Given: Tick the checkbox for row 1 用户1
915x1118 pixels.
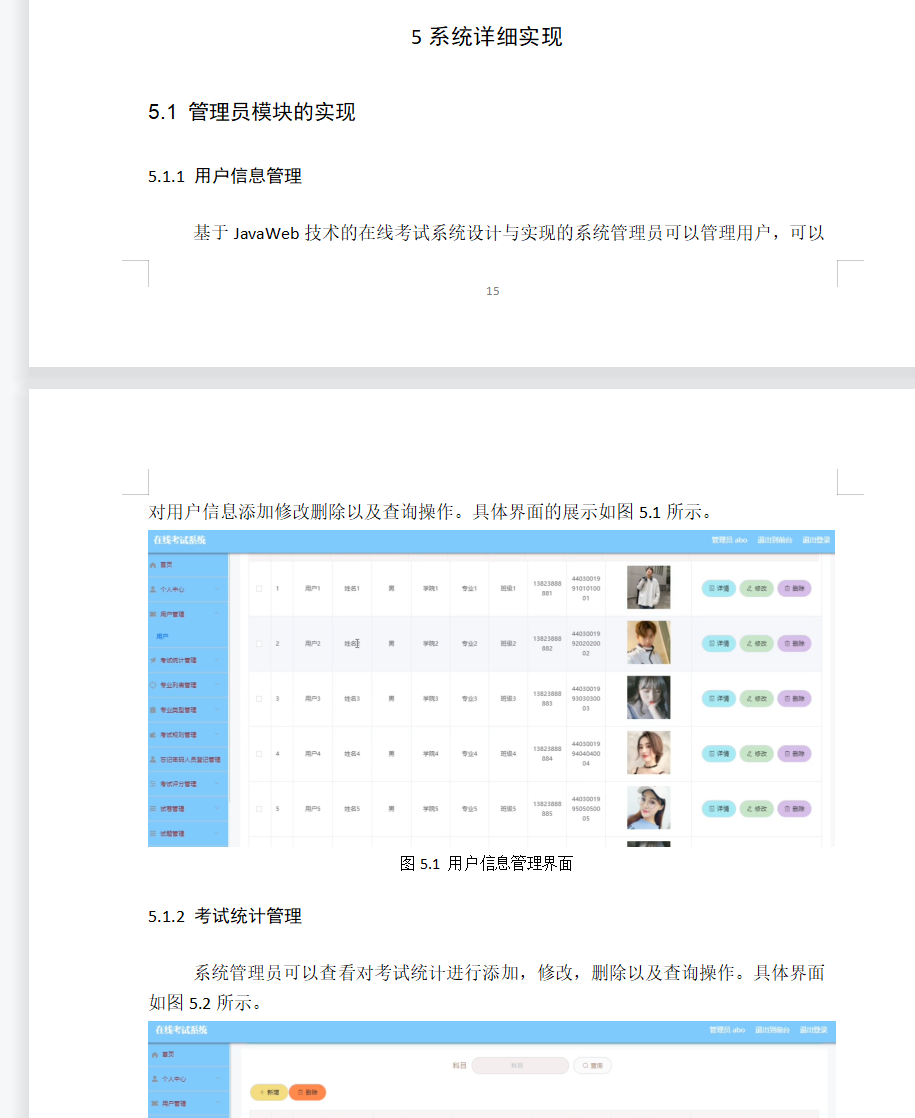Looking at the screenshot, I should click(258, 588).
